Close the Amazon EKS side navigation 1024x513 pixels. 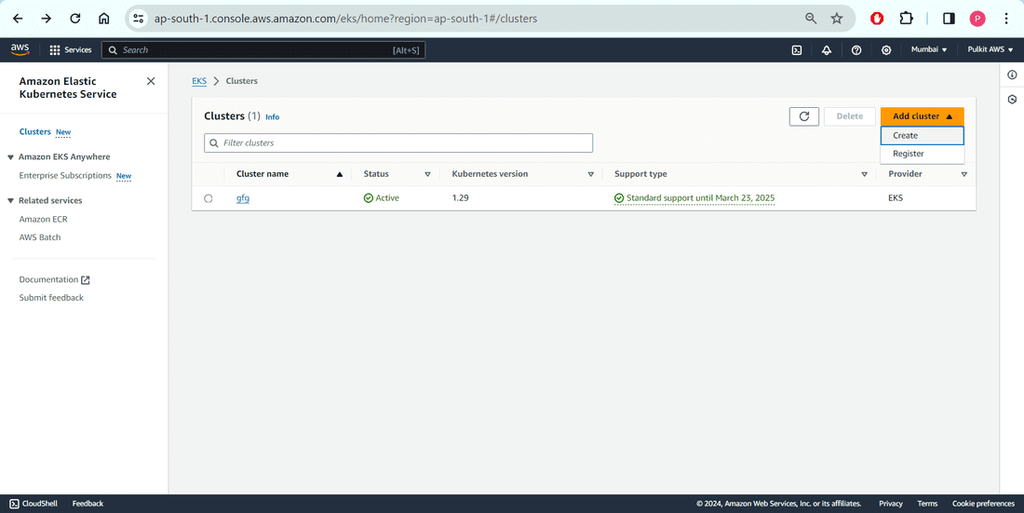(x=151, y=81)
